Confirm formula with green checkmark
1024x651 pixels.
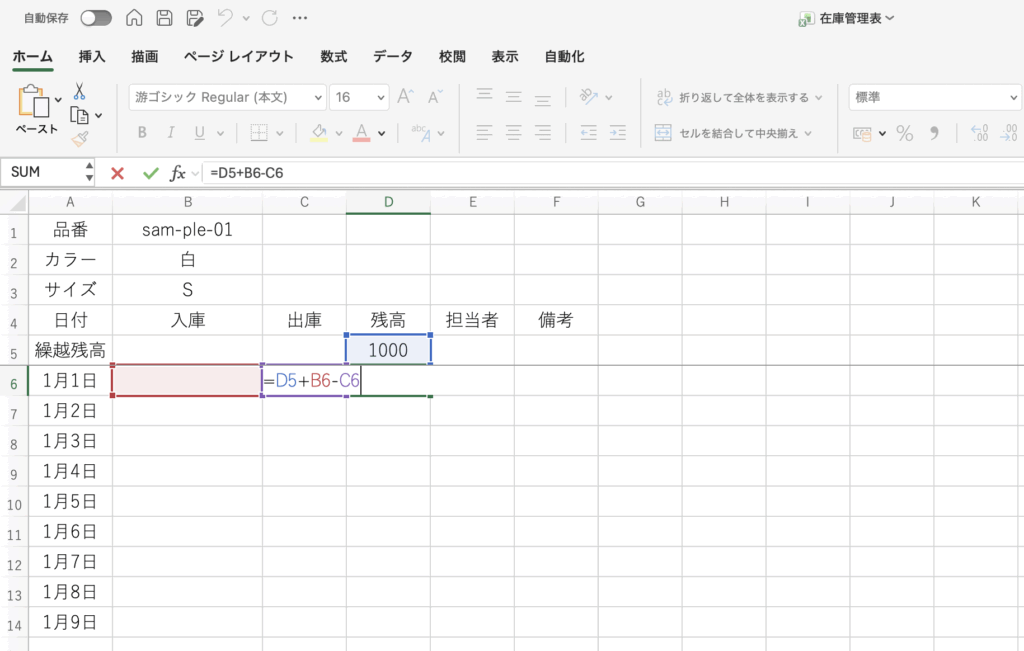point(150,173)
